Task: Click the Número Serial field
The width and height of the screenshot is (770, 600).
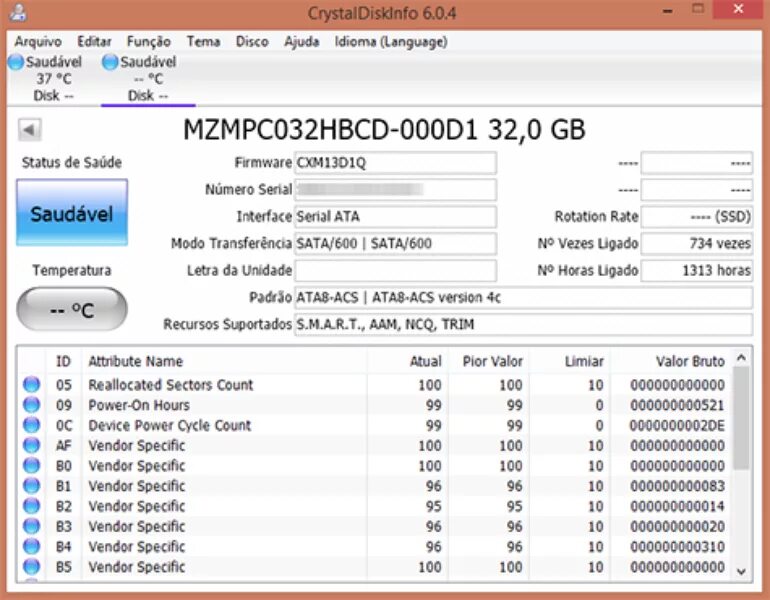Action: (x=395, y=190)
